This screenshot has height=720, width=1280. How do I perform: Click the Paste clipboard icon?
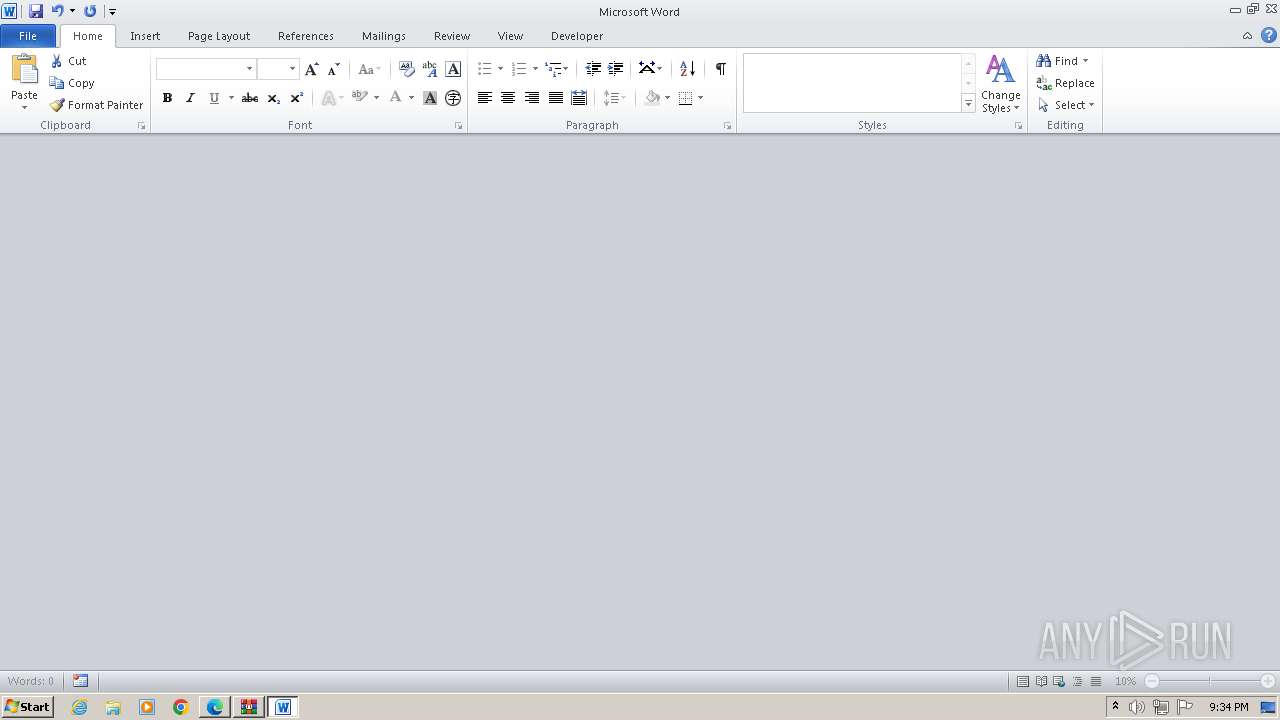click(x=24, y=70)
